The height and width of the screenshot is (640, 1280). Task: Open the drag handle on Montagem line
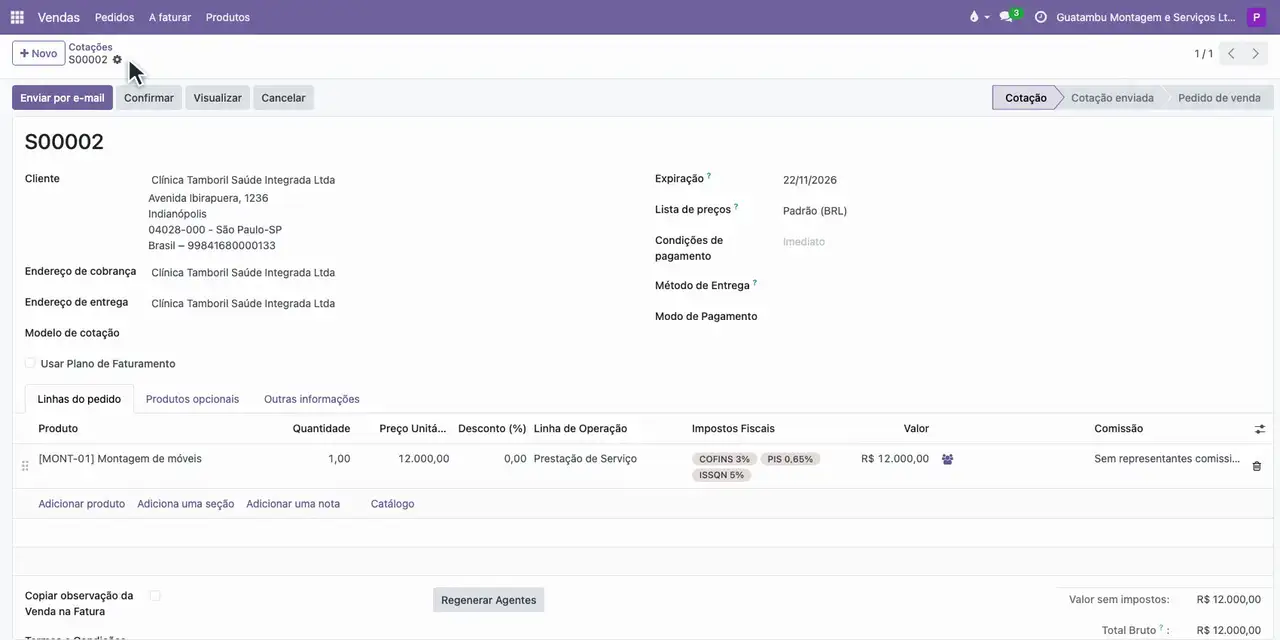25,466
